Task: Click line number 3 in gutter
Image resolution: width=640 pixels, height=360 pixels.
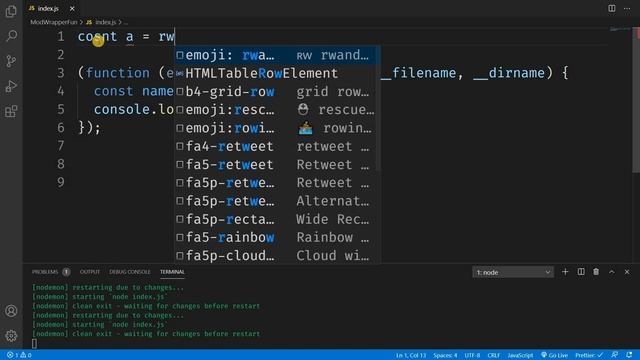Action: [x=60, y=73]
